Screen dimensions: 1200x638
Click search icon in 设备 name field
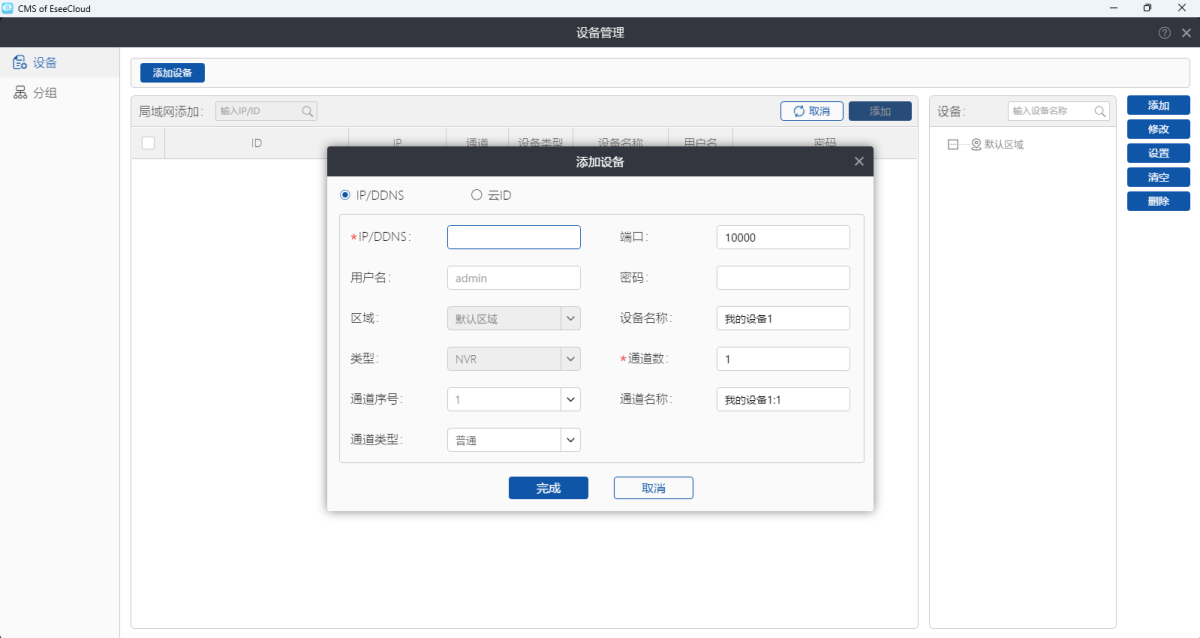(x=1100, y=112)
